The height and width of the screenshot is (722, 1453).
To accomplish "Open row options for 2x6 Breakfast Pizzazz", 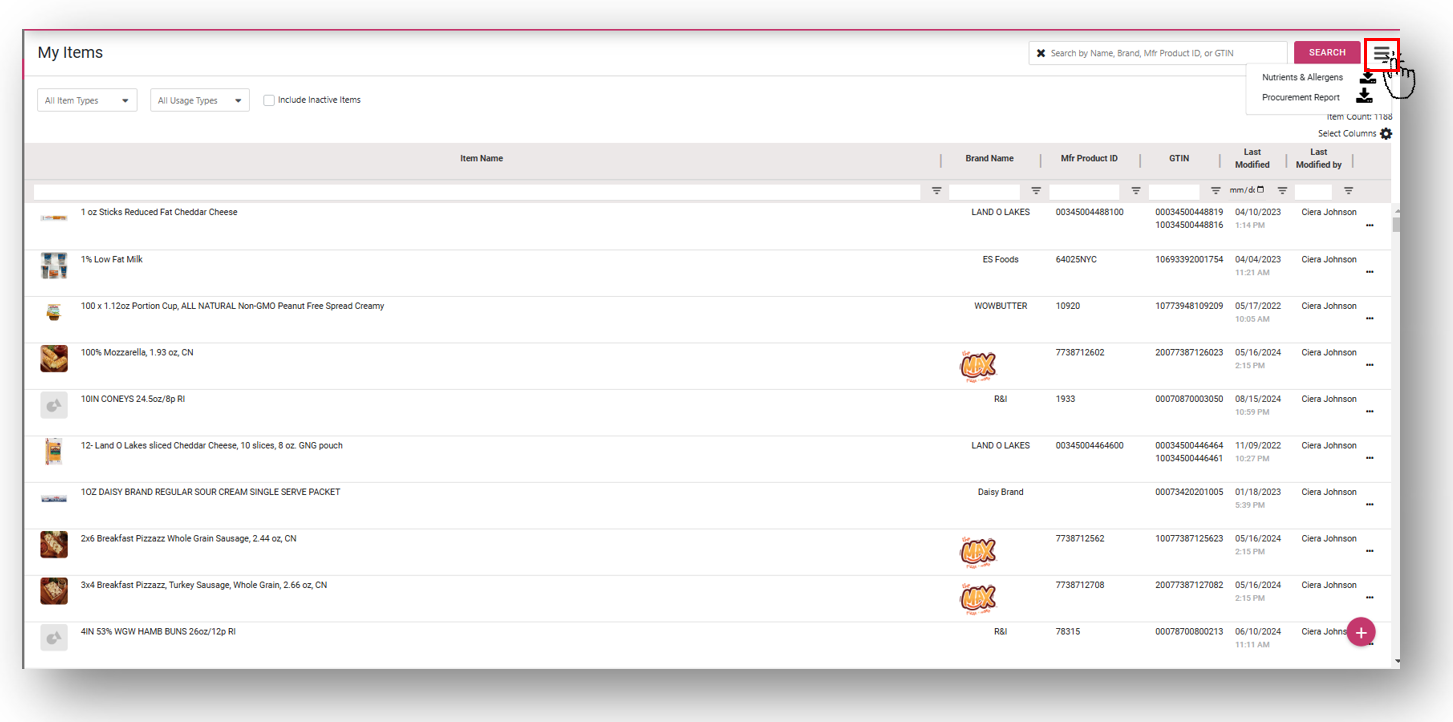I will 1369,551.
